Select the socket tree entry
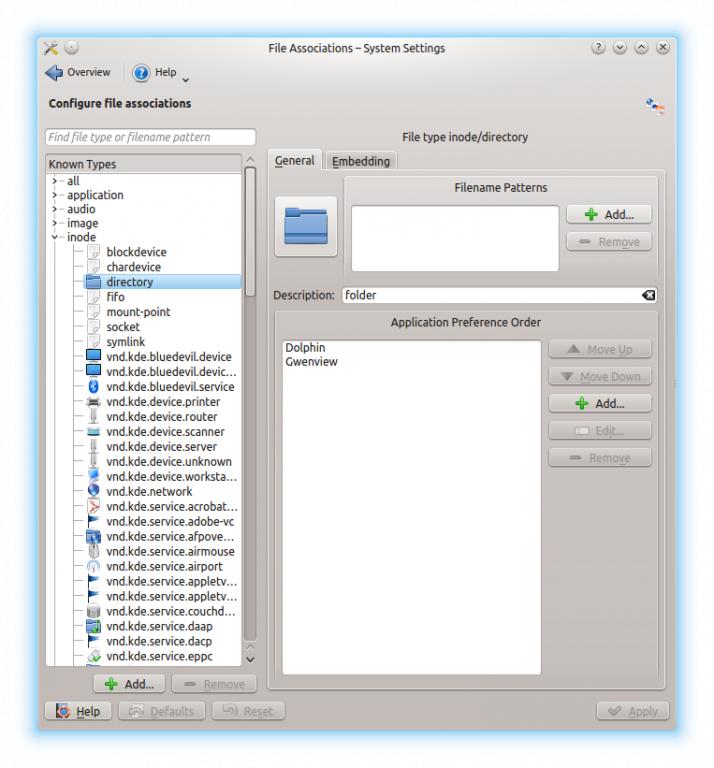The width and height of the screenshot is (714, 768). [x=123, y=327]
